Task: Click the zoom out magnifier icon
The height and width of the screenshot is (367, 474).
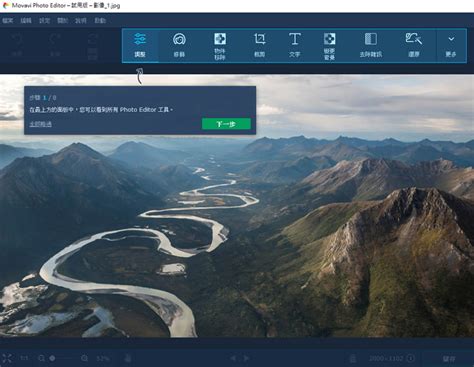Action: pos(41,358)
